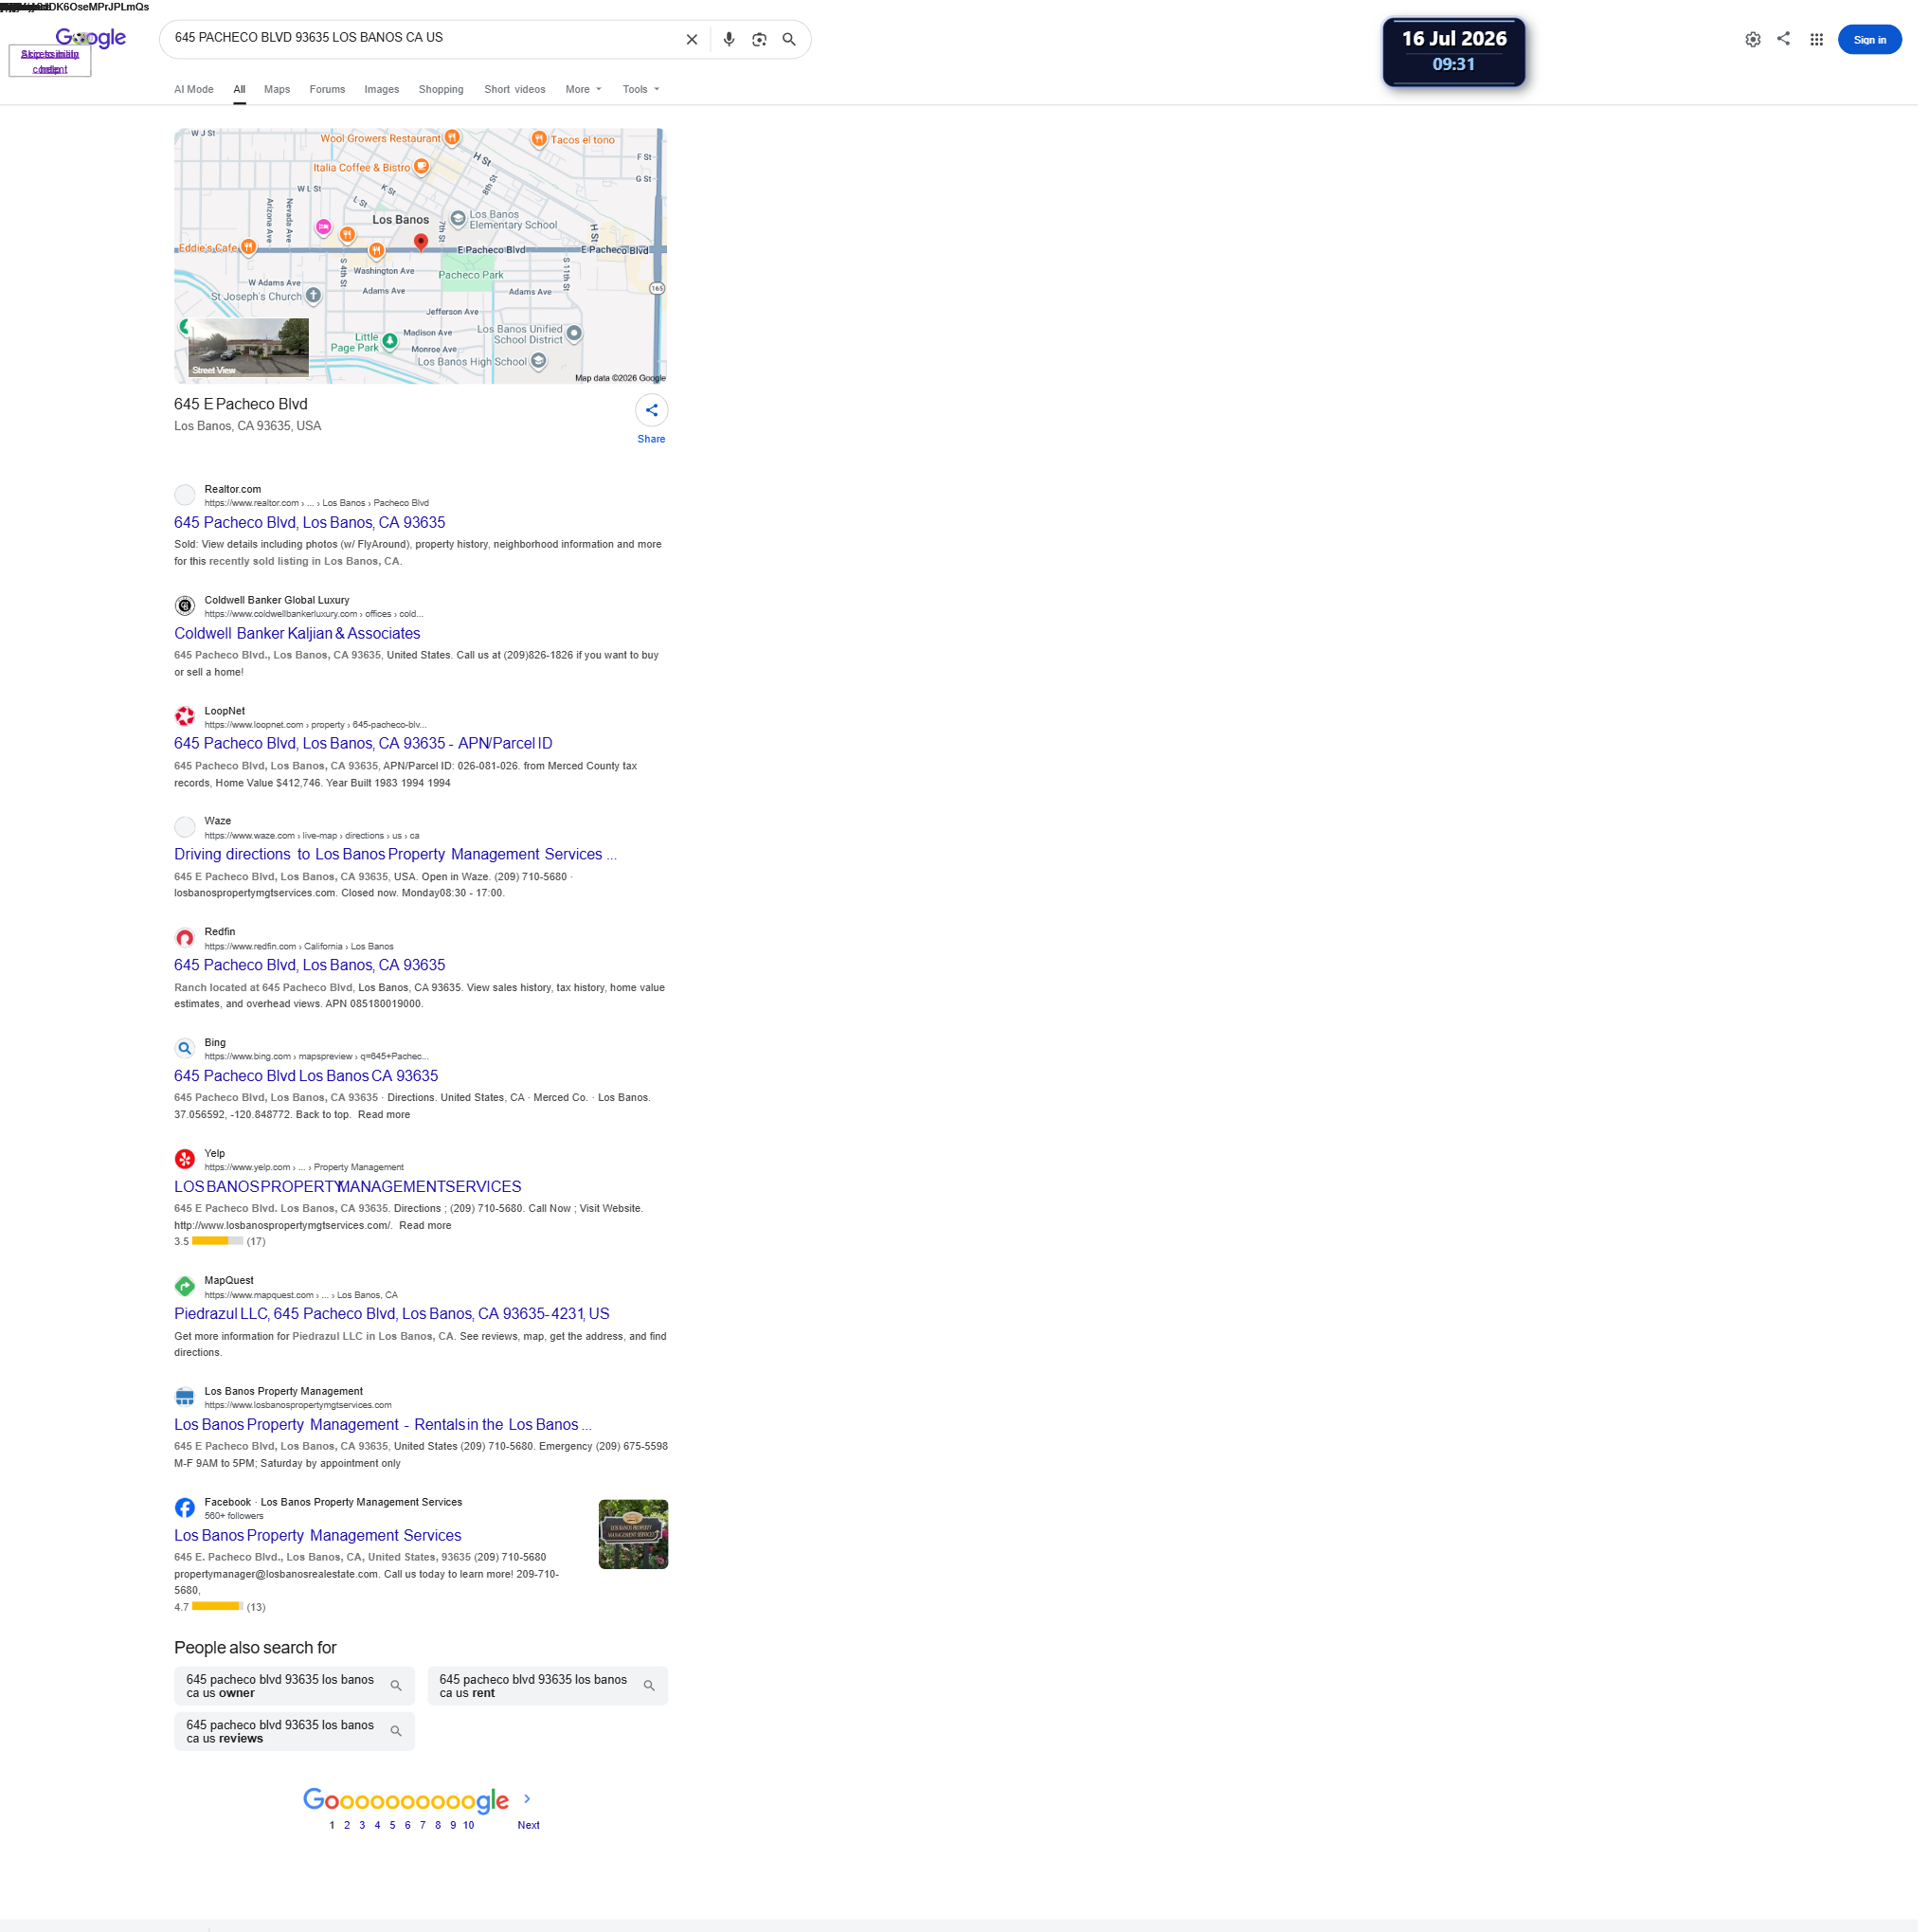Switch to AI Mode tab
This screenshot has height=1932, width=1929.
[195, 90]
